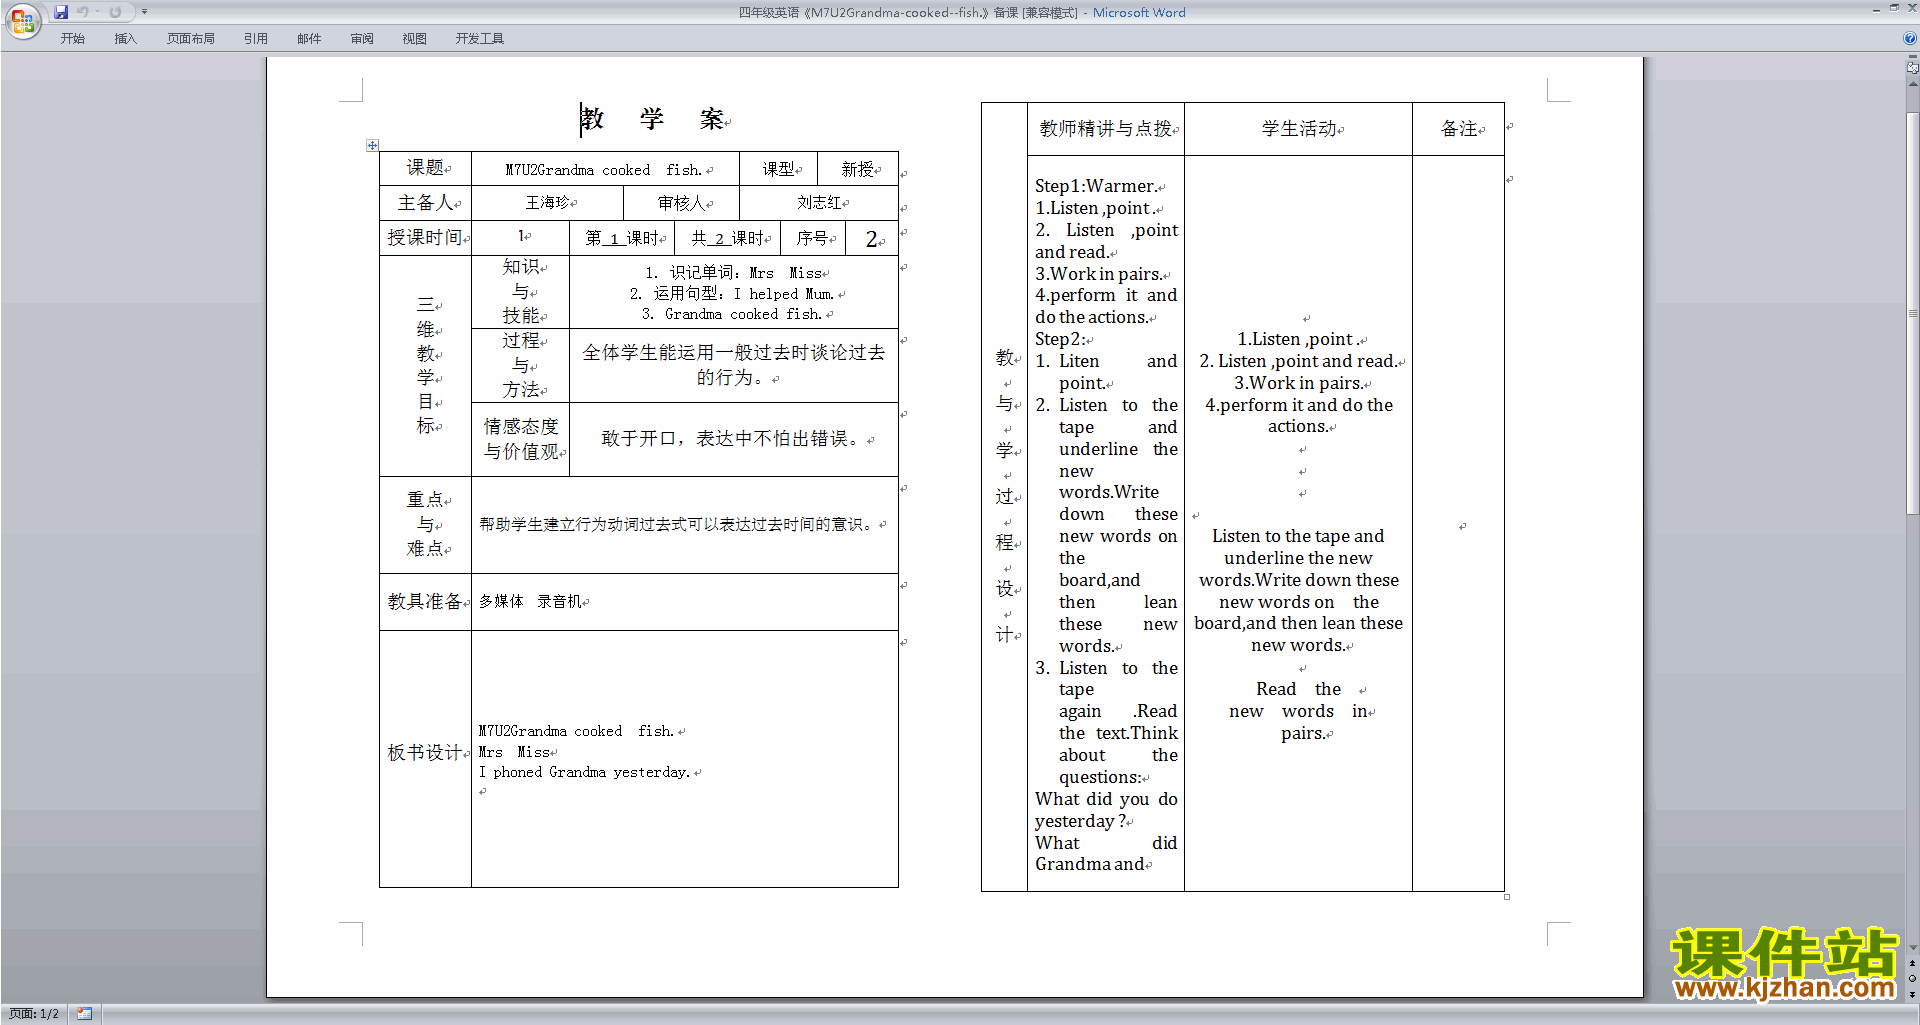This screenshot has width=1920, height=1025.
Task: Open the 邮件 ribbon tab
Action: tap(309, 39)
